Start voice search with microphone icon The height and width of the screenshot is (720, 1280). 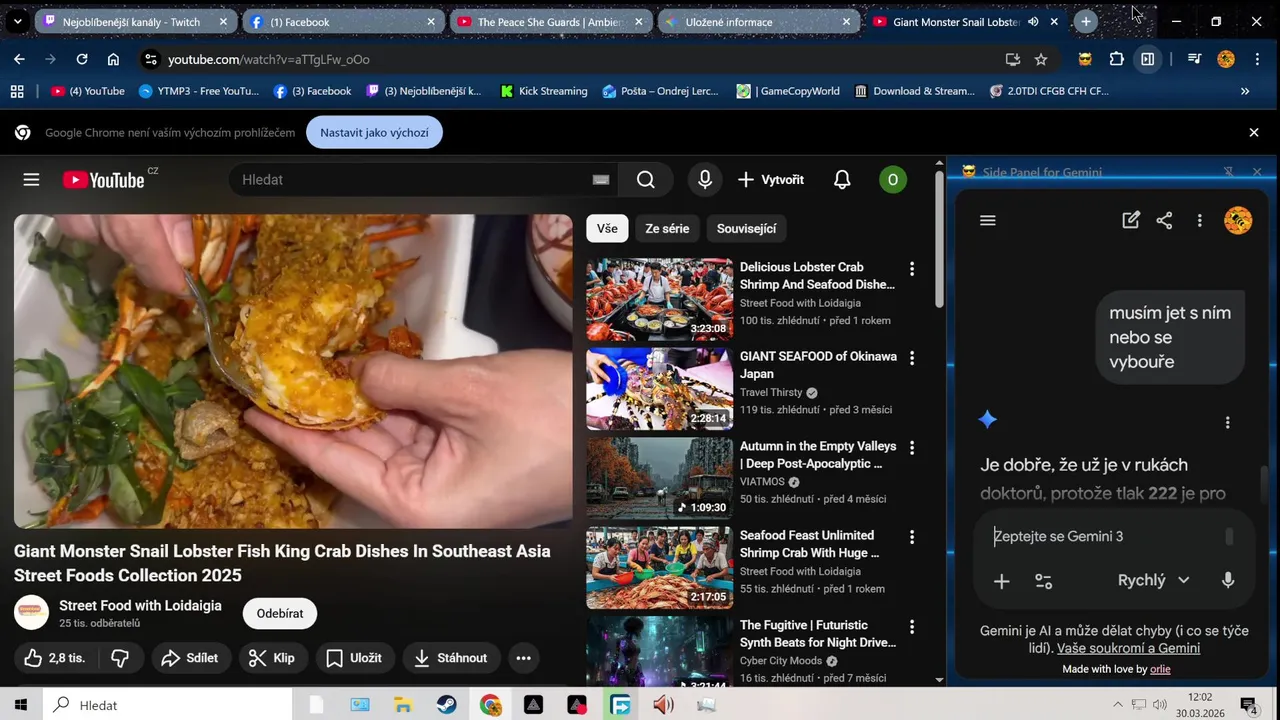(705, 180)
